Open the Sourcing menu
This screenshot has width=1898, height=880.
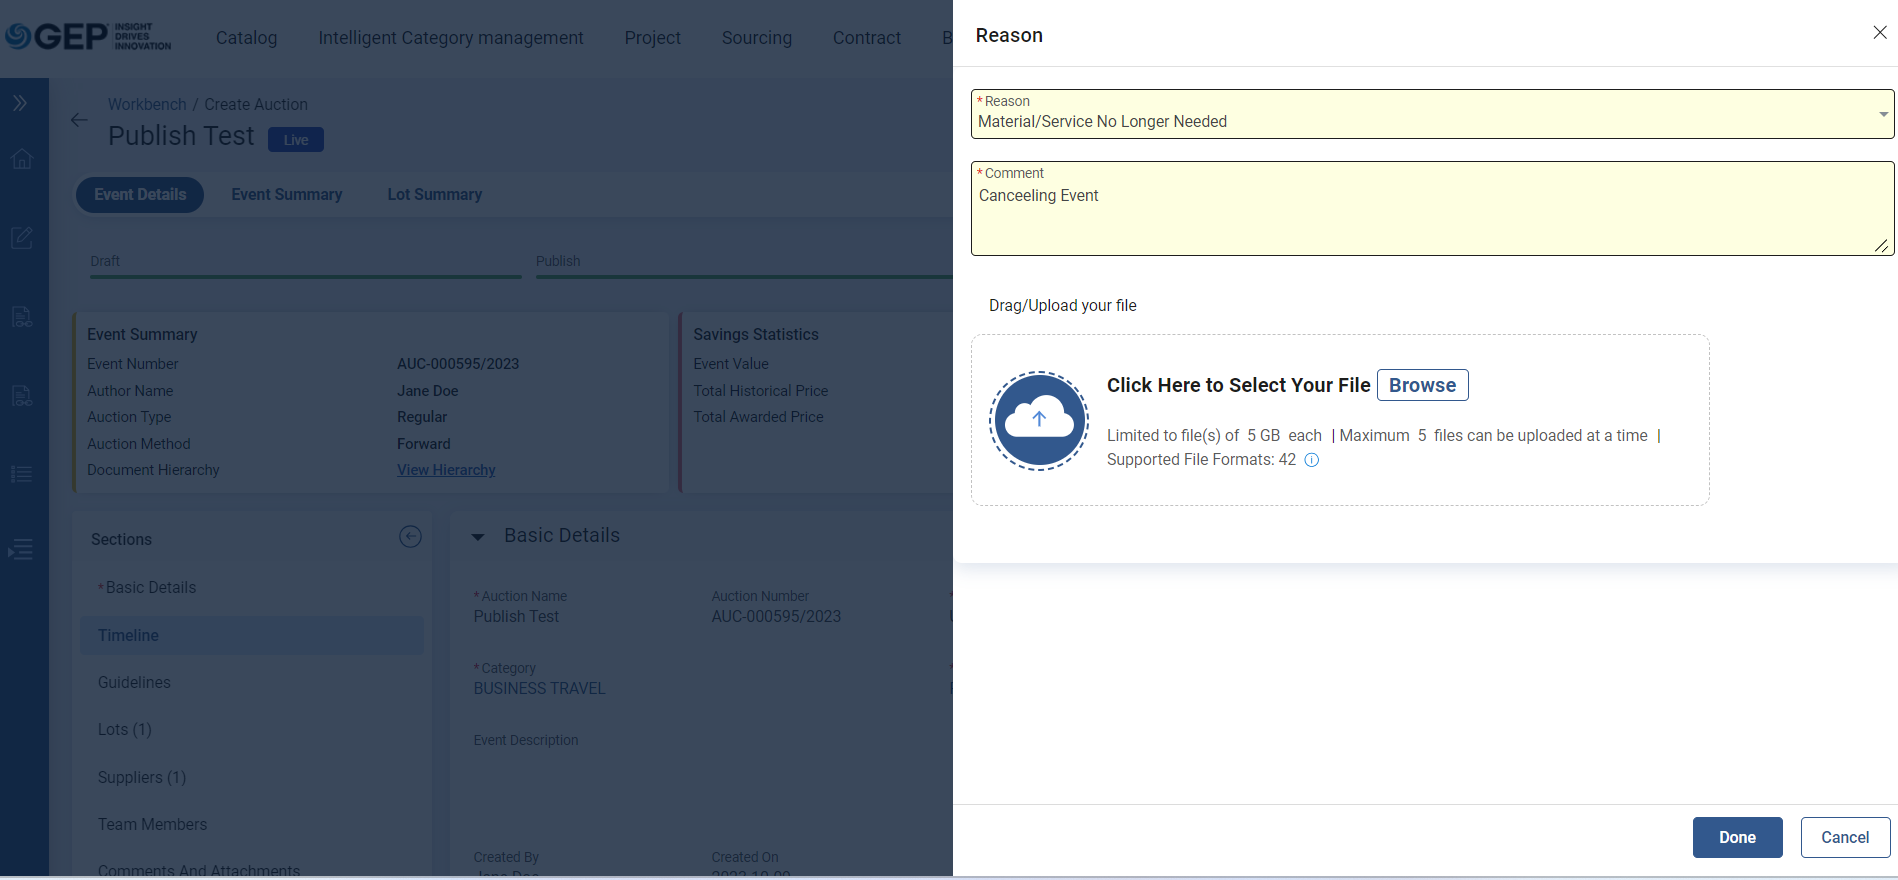coord(756,38)
